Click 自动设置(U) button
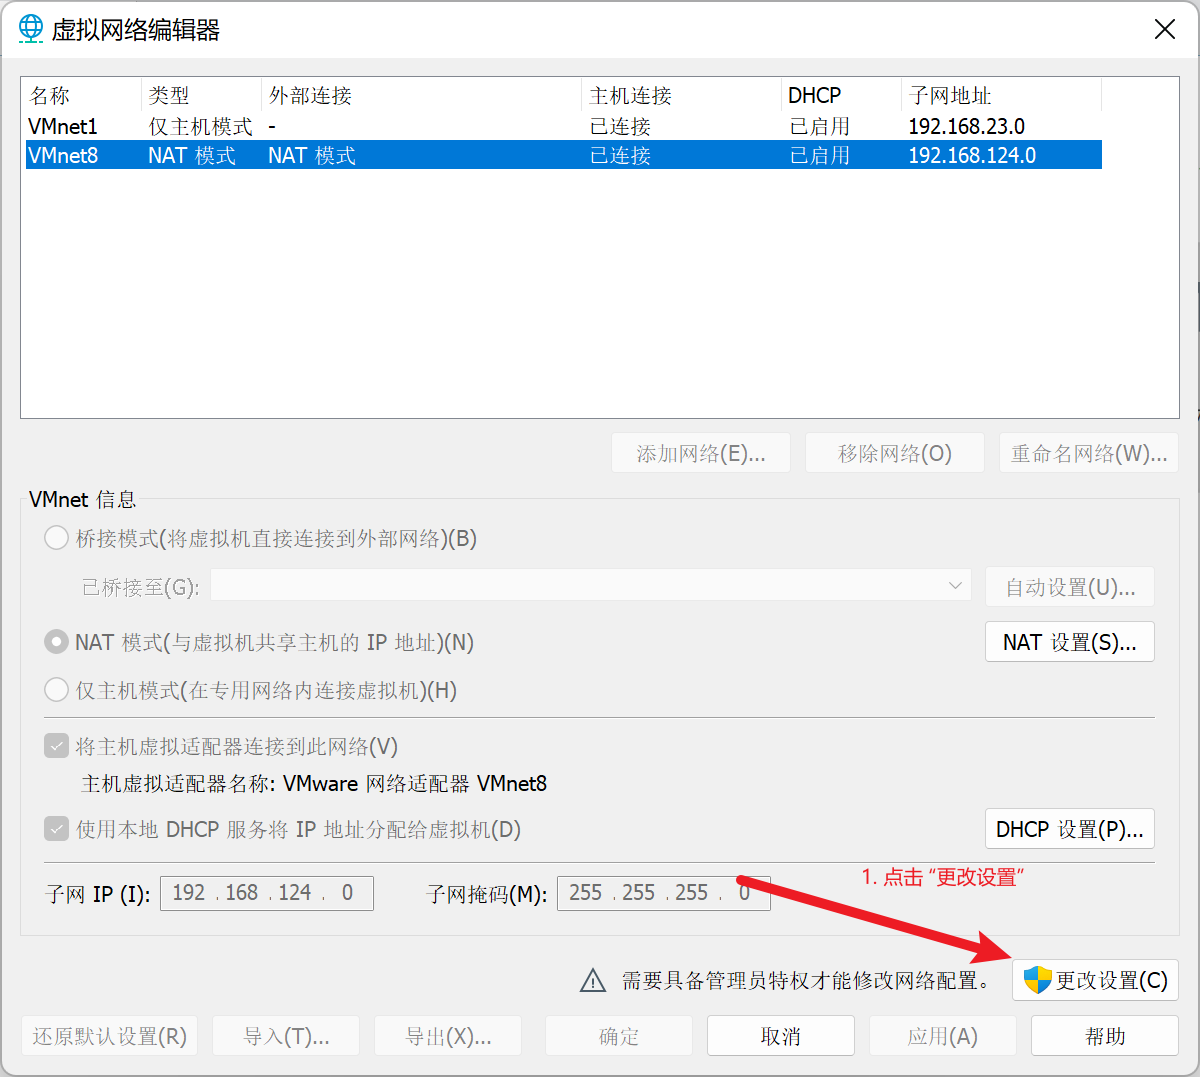Screen dimensions: 1200x1077 [x=1069, y=587]
